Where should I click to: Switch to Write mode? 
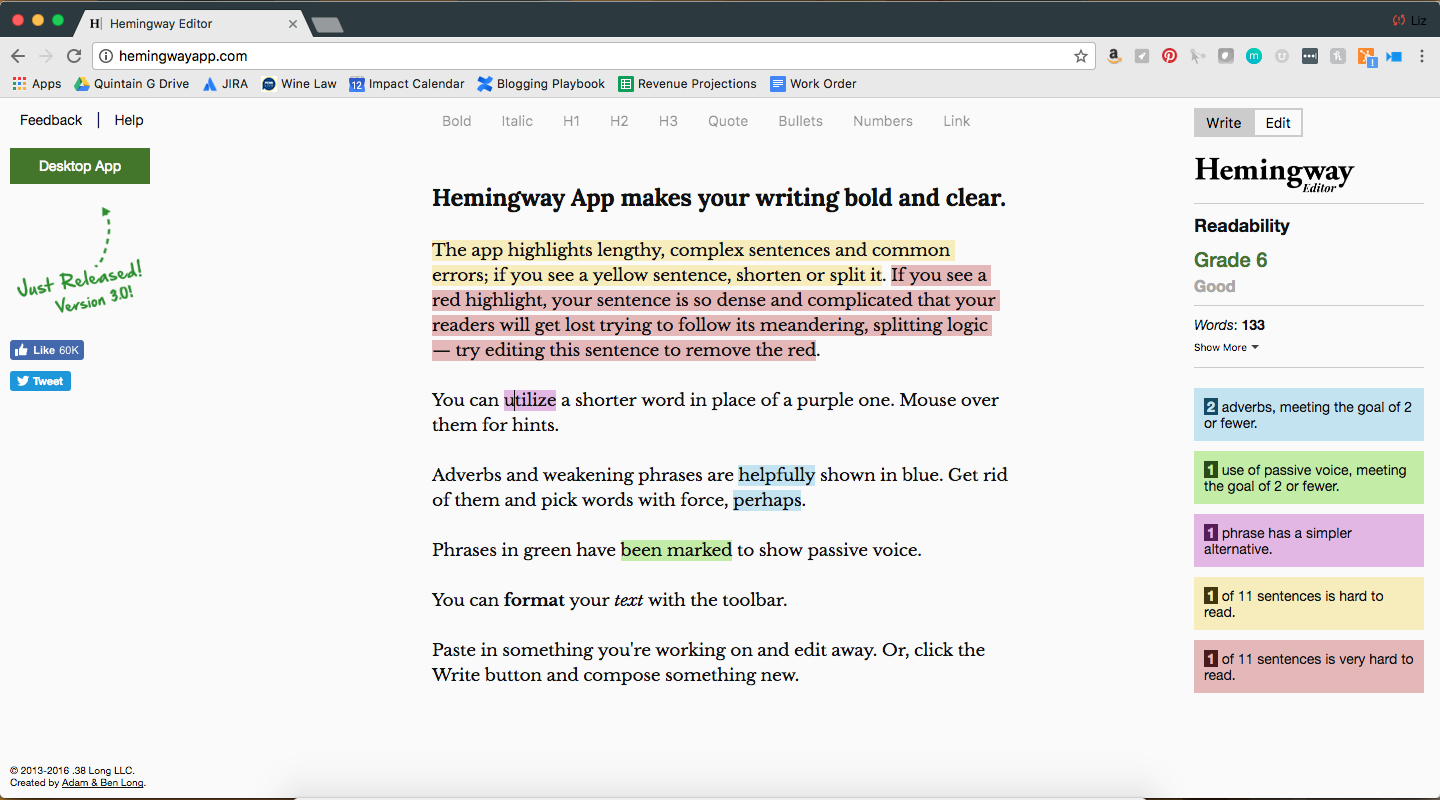point(1223,123)
